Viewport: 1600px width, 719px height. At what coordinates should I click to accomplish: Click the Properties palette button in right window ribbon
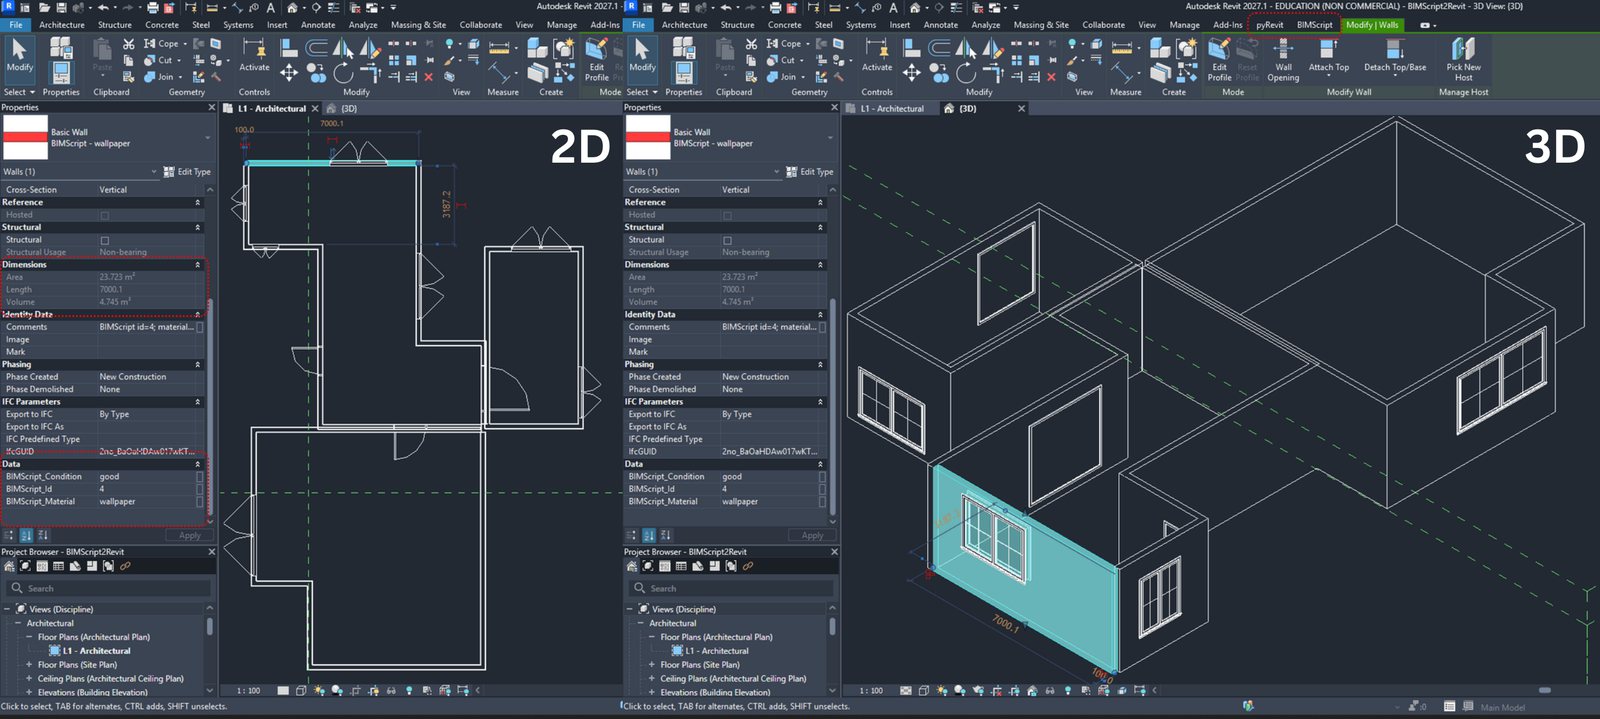point(683,72)
